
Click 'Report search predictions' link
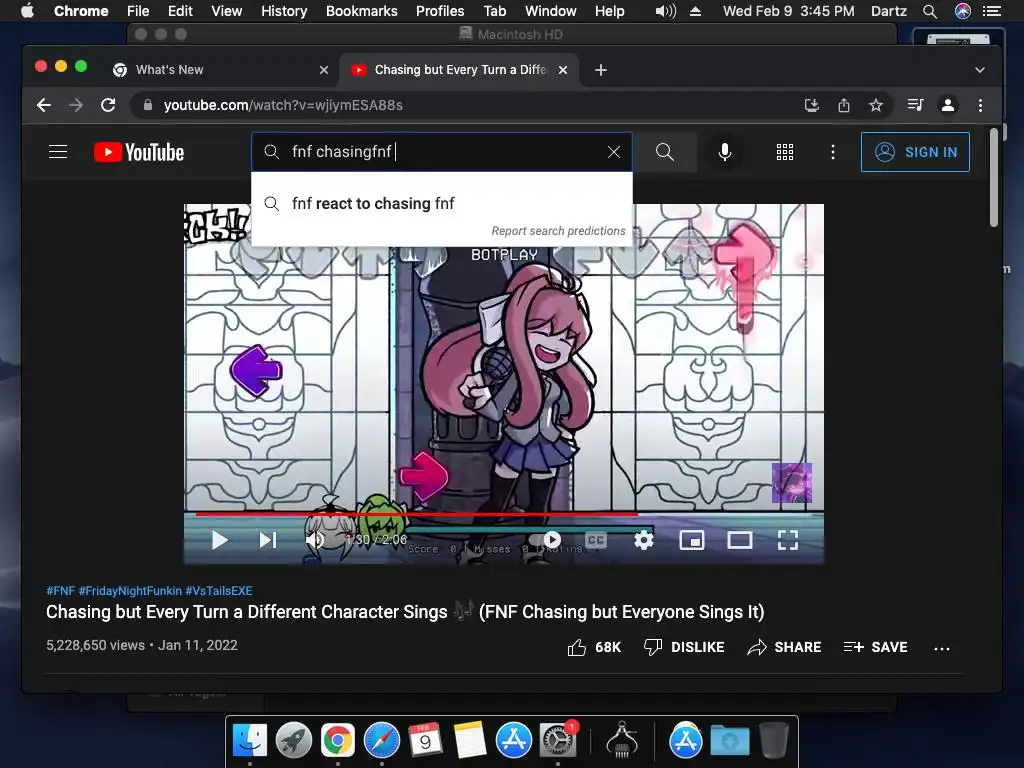[558, 231]
